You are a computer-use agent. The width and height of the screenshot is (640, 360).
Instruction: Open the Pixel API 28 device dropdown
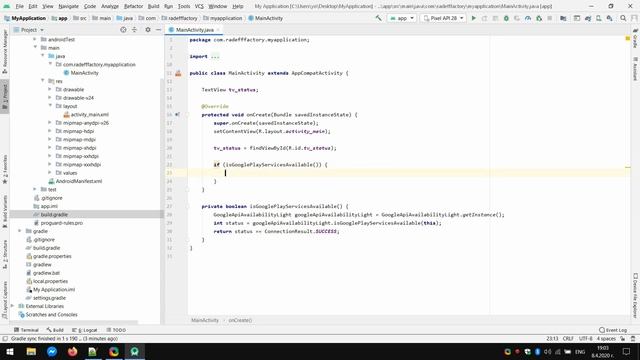(x=443, y=18)
